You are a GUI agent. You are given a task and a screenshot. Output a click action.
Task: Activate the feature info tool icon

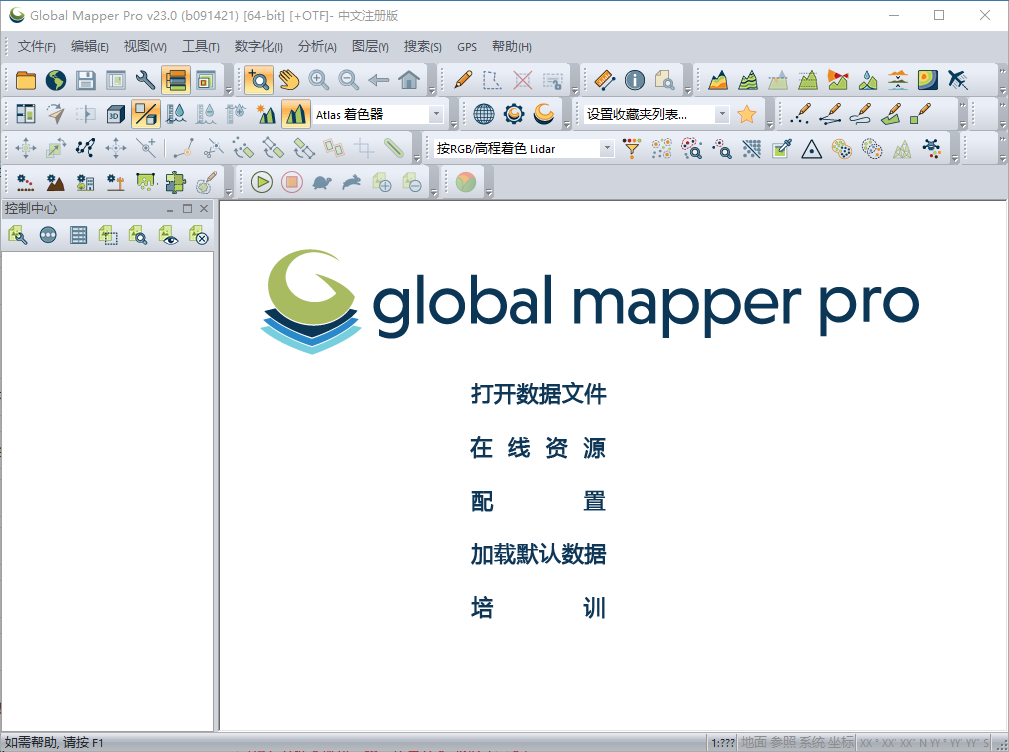coord(634,80)
